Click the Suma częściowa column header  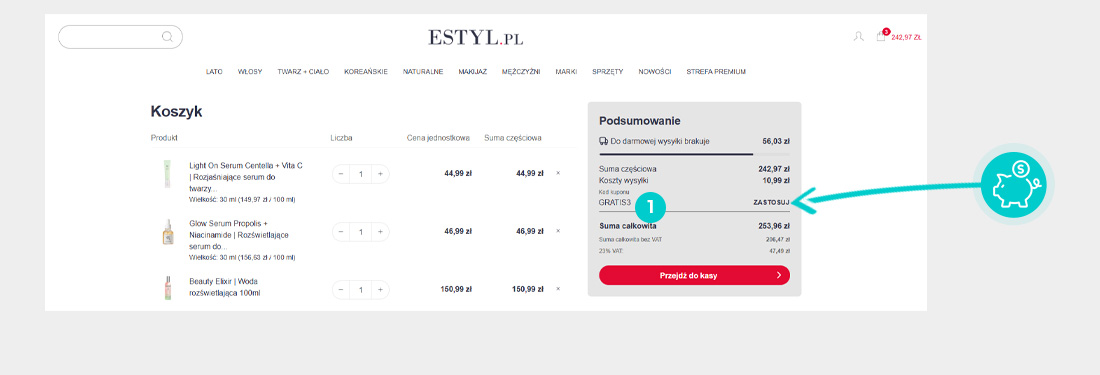513,138
